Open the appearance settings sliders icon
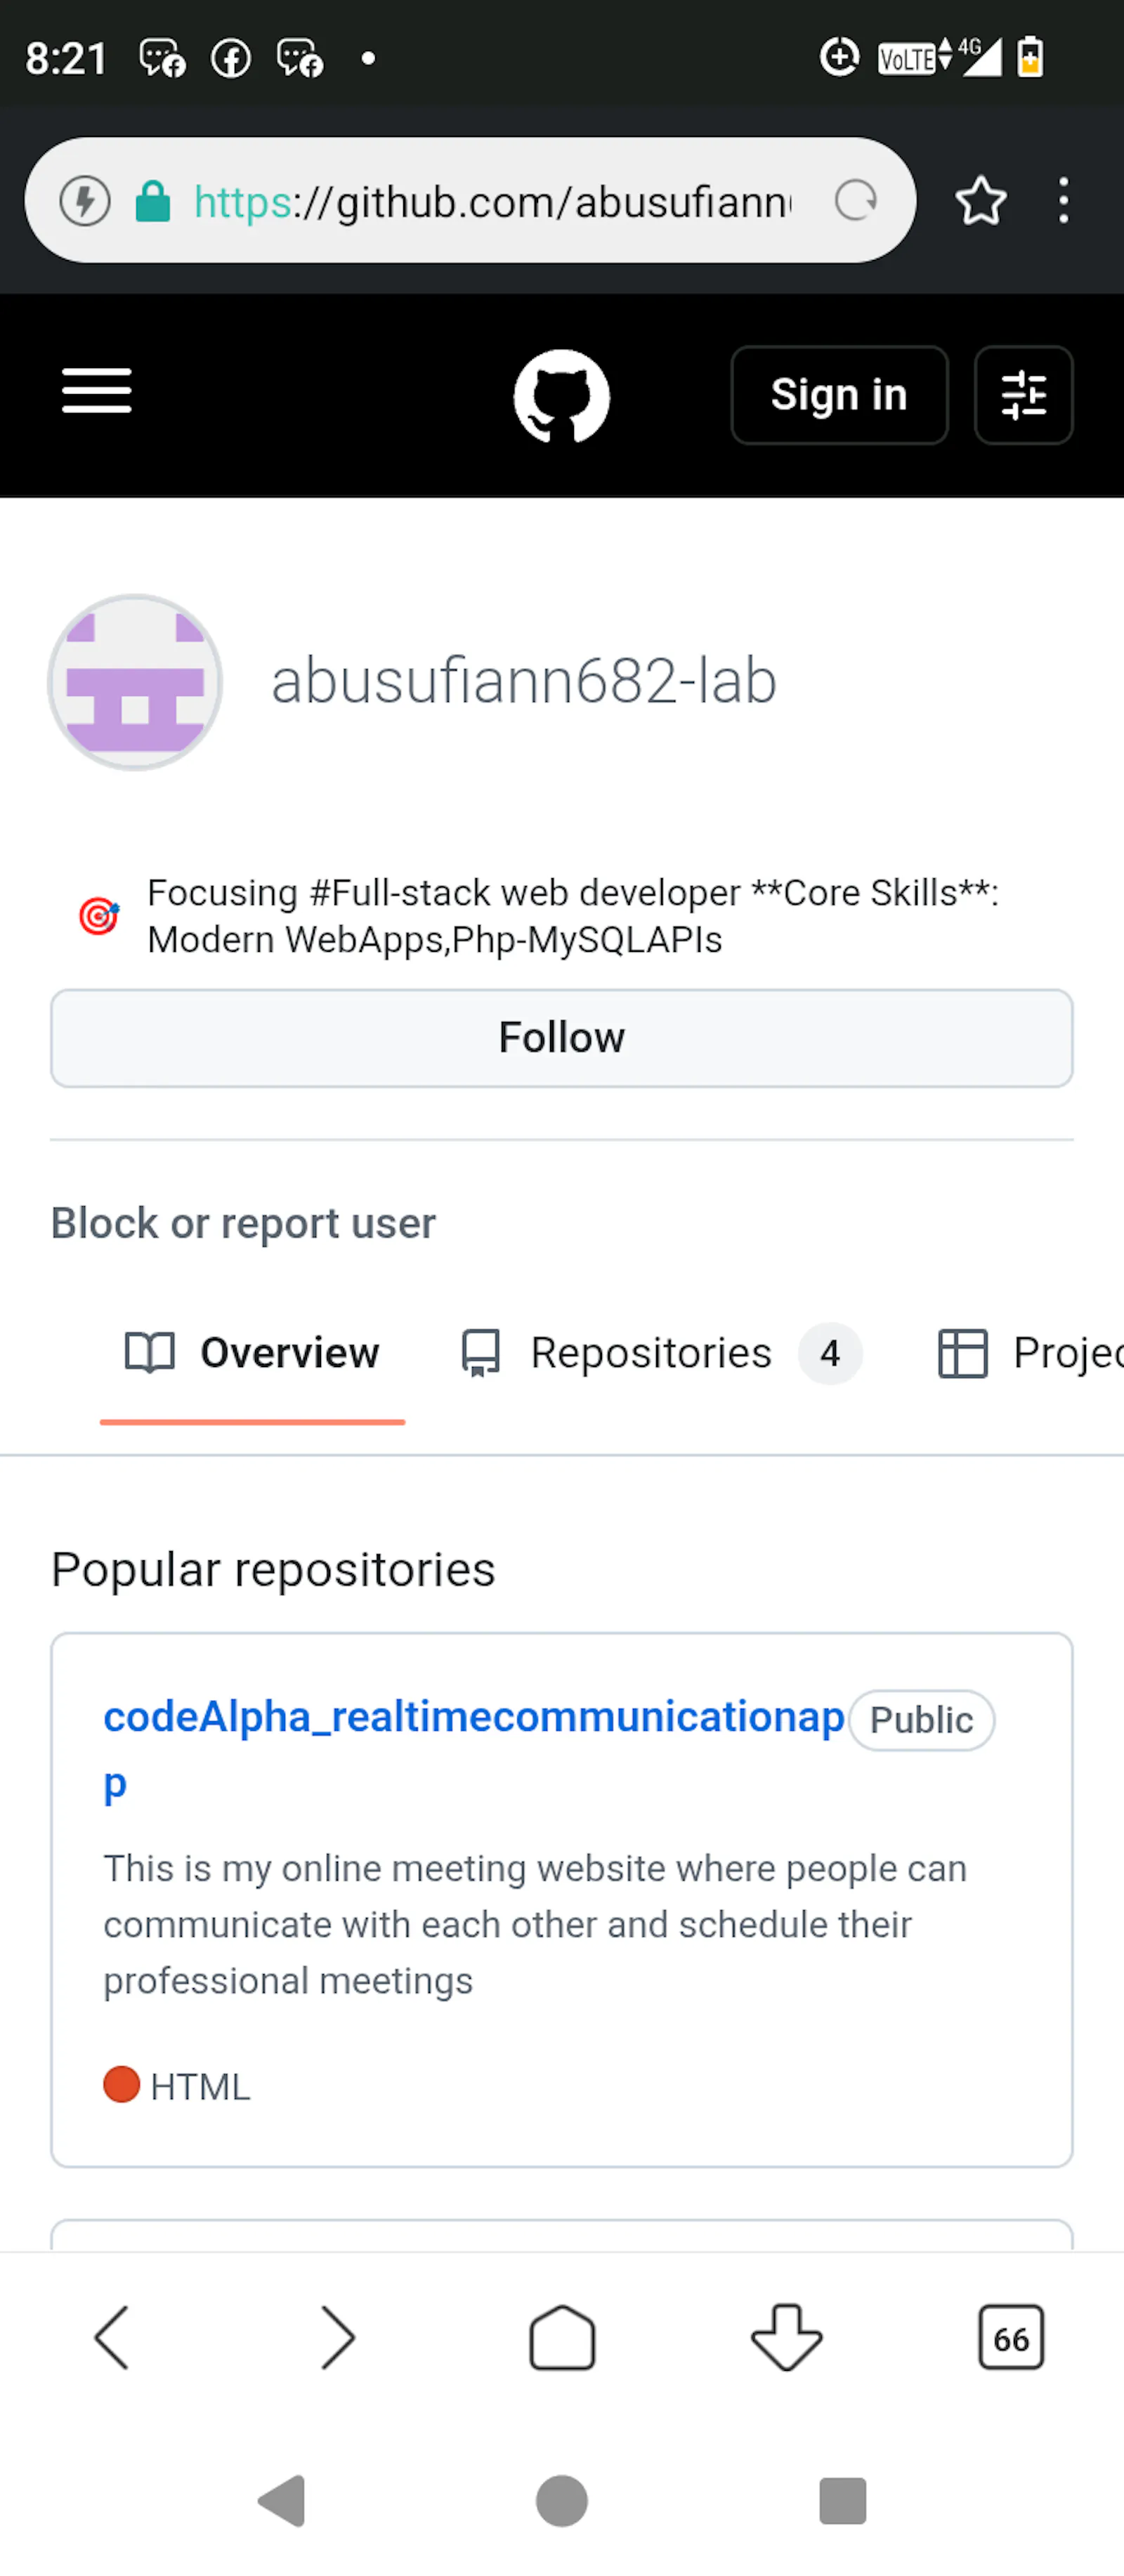 point(1023,395)
